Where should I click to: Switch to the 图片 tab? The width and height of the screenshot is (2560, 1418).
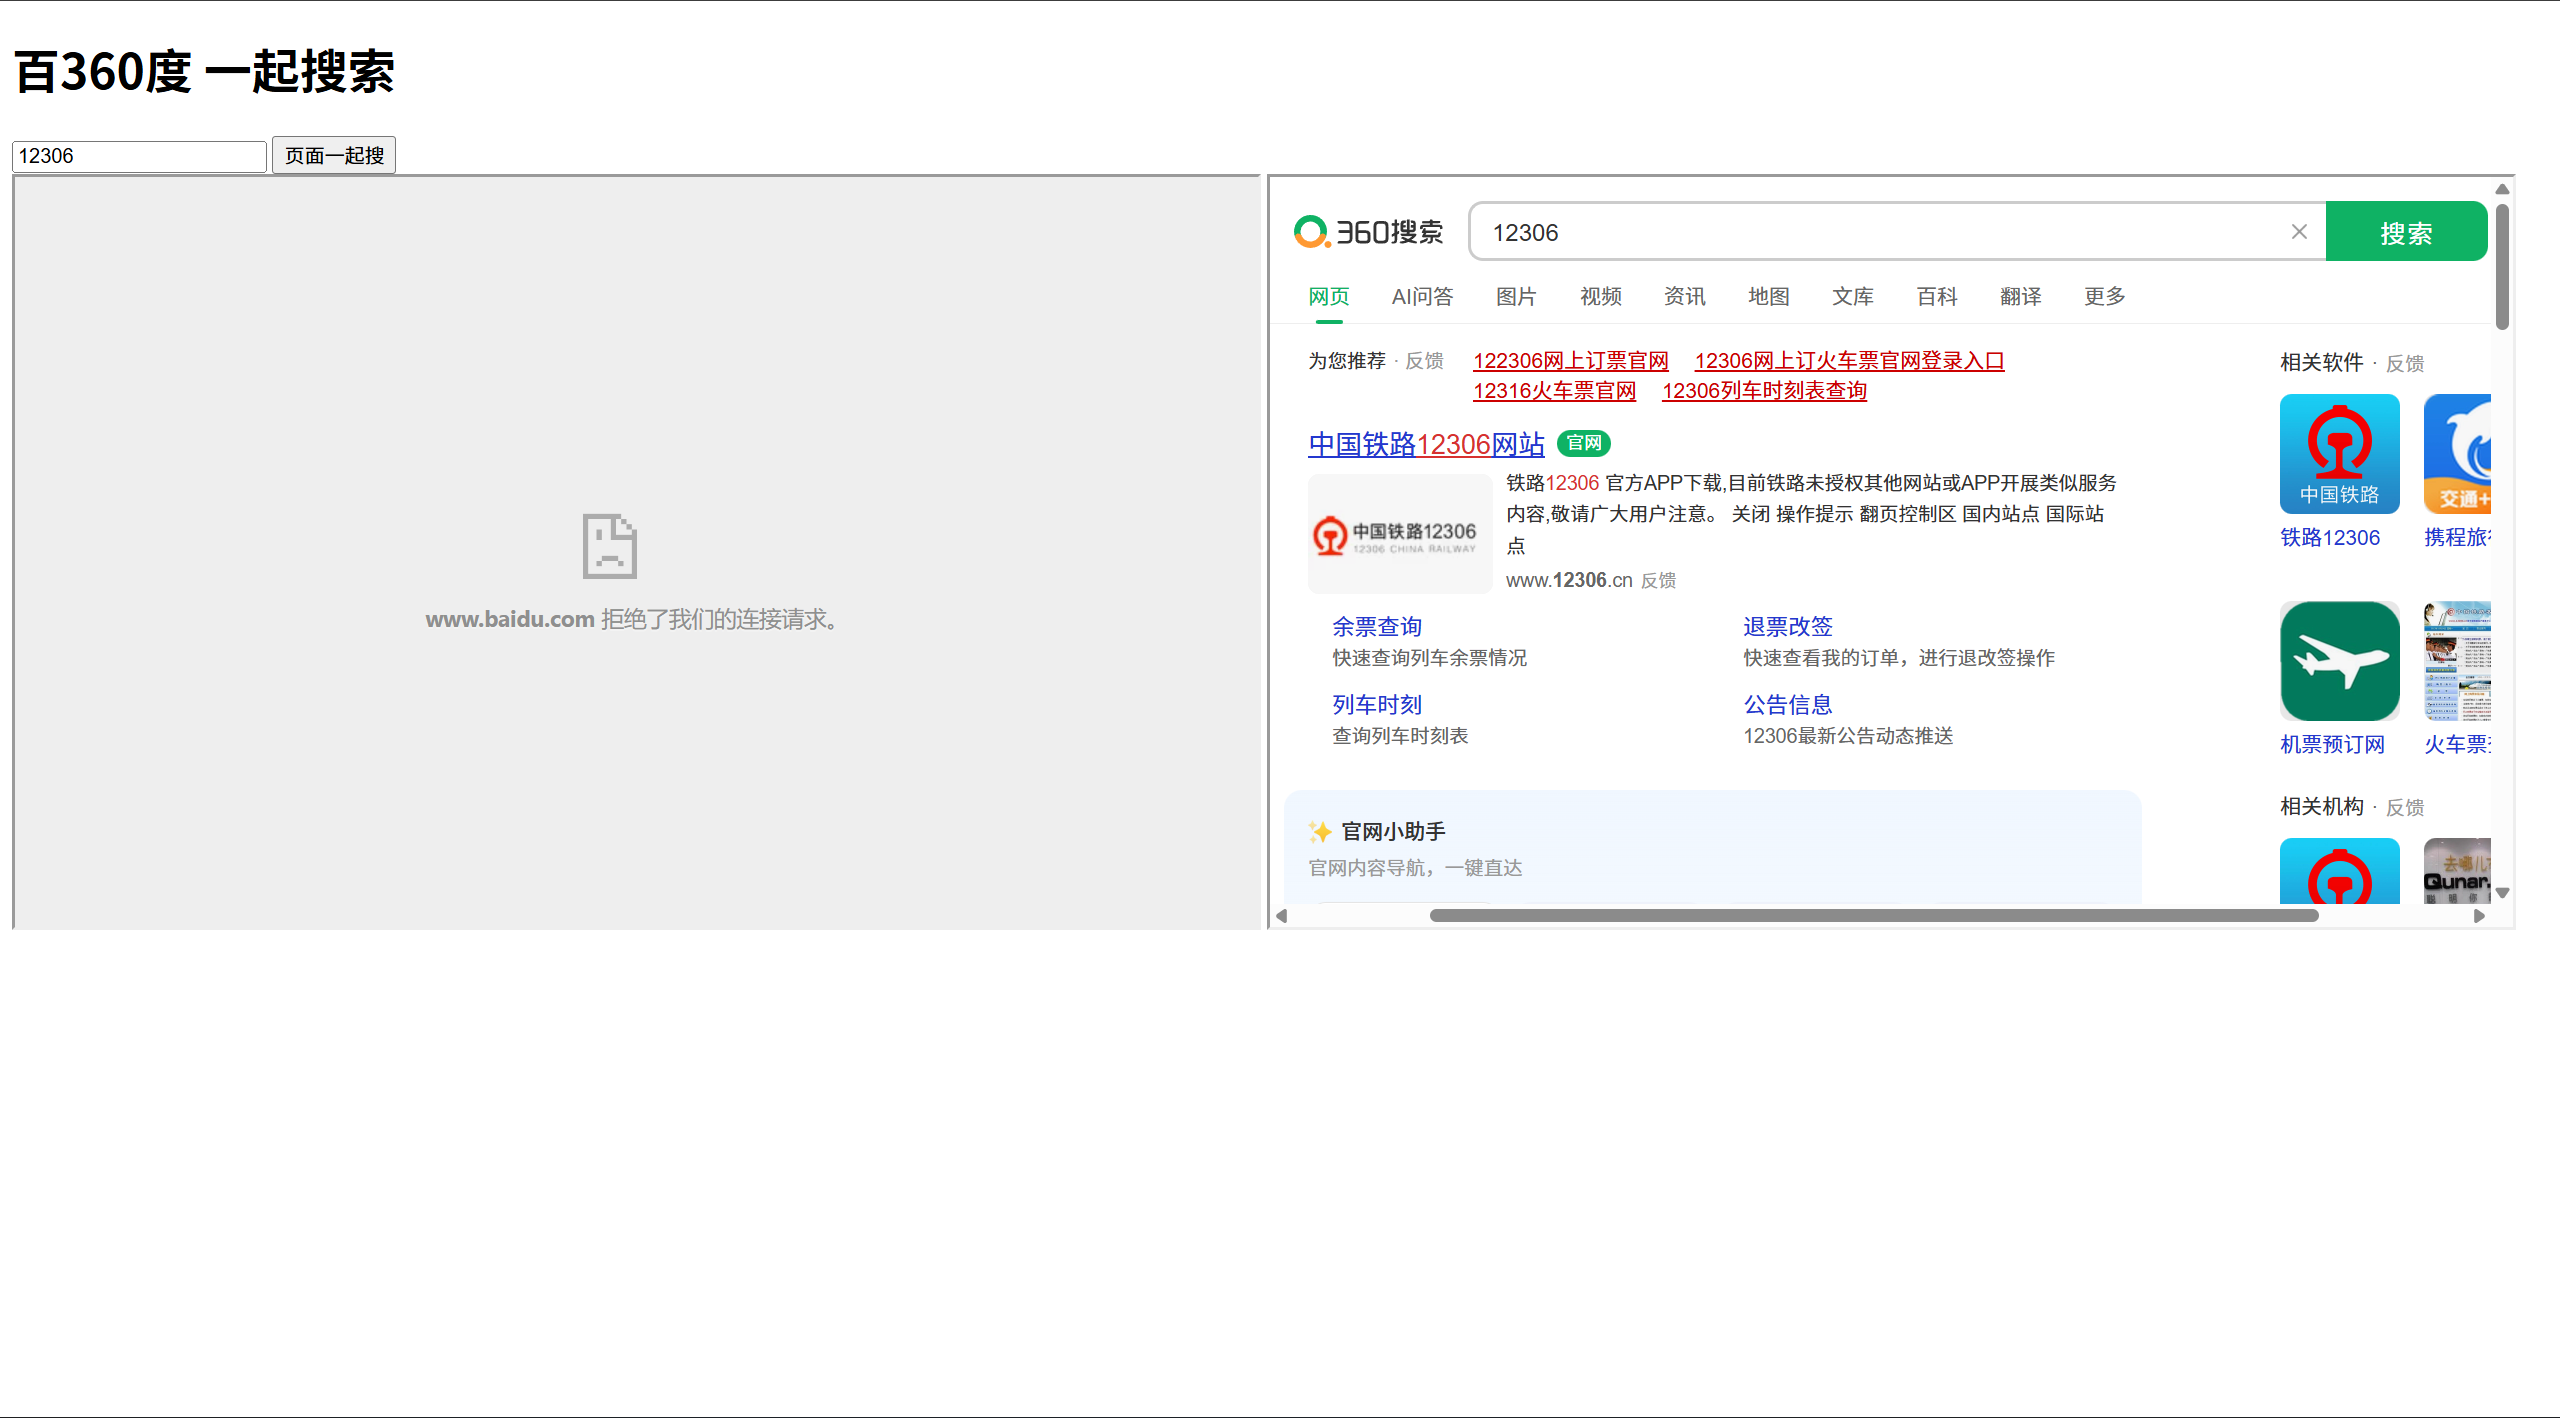(x=1515, y=296)
